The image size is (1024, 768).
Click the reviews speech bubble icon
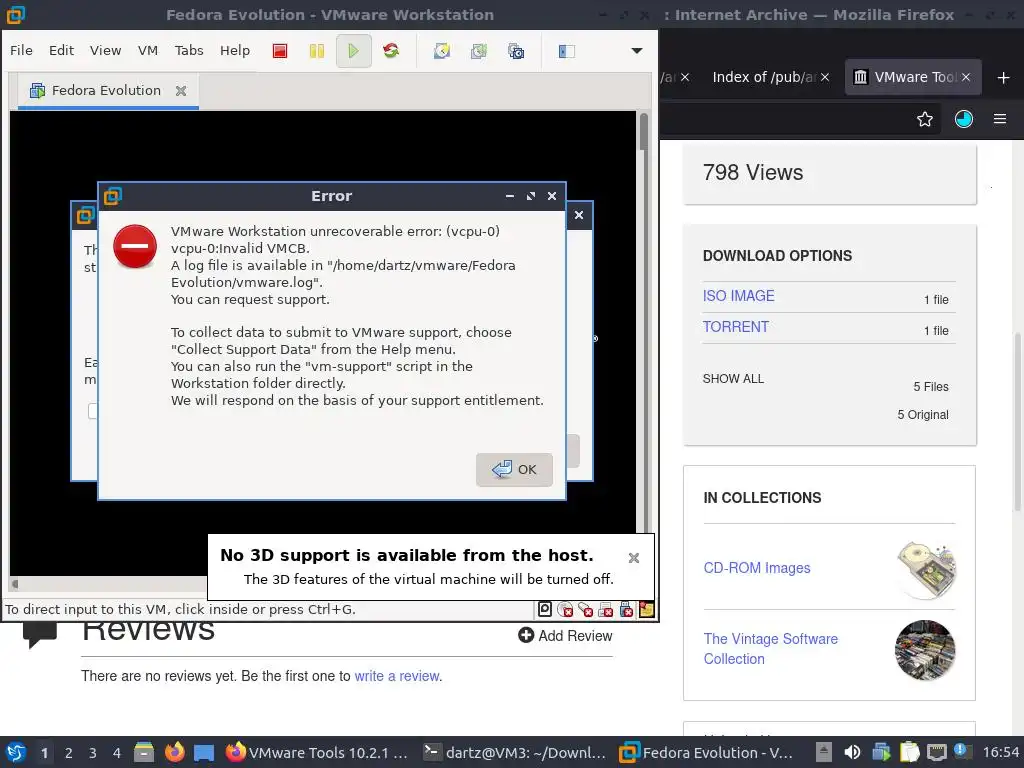(x=40, y=635)
